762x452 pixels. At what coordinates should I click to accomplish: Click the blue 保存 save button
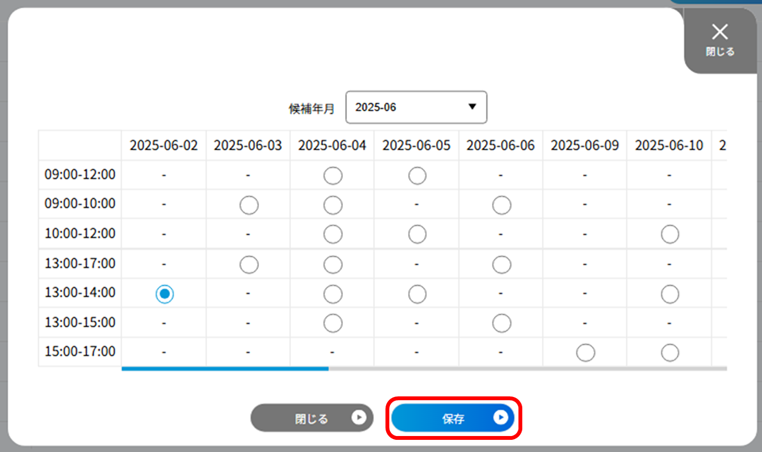pyautogui.click(x=453, y=418)
